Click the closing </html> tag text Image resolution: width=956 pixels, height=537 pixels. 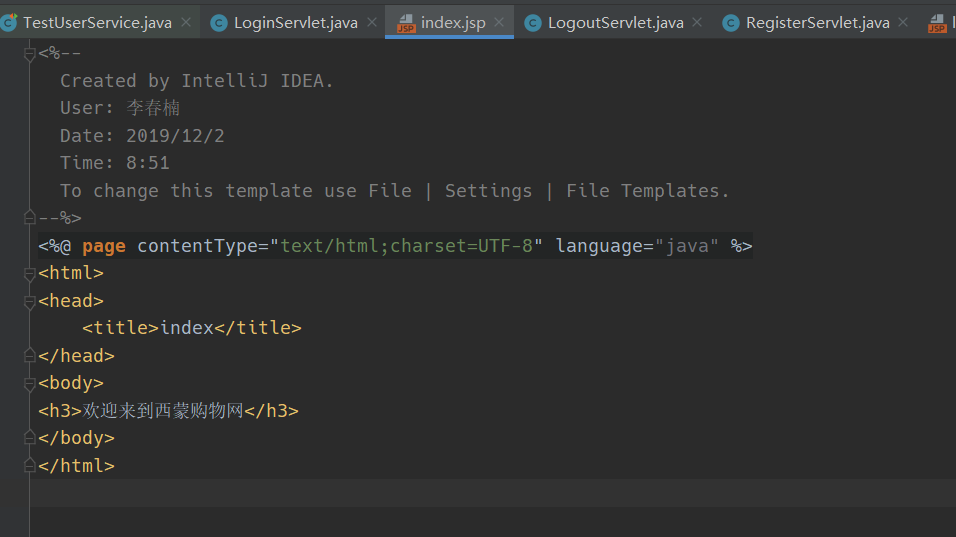click(76, 466)
